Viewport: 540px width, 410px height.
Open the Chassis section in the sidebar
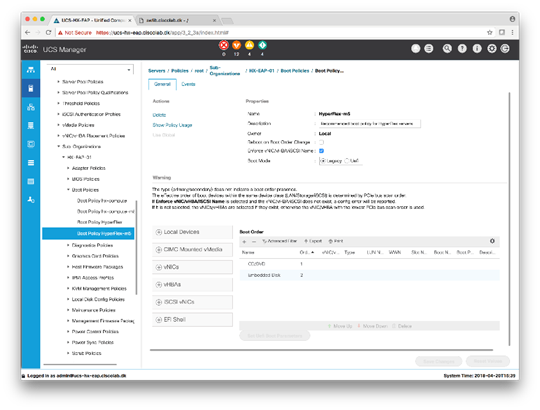coord(31,181)
